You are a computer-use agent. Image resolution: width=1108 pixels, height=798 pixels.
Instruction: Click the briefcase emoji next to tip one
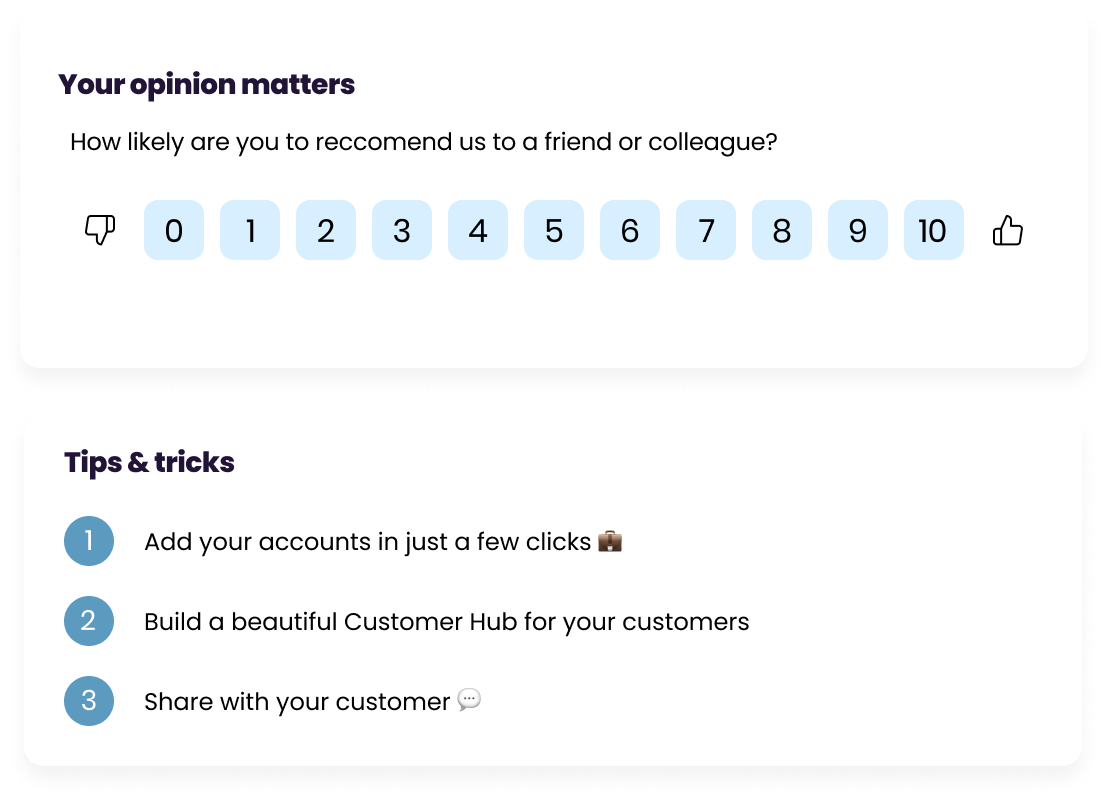coord(610,541)
